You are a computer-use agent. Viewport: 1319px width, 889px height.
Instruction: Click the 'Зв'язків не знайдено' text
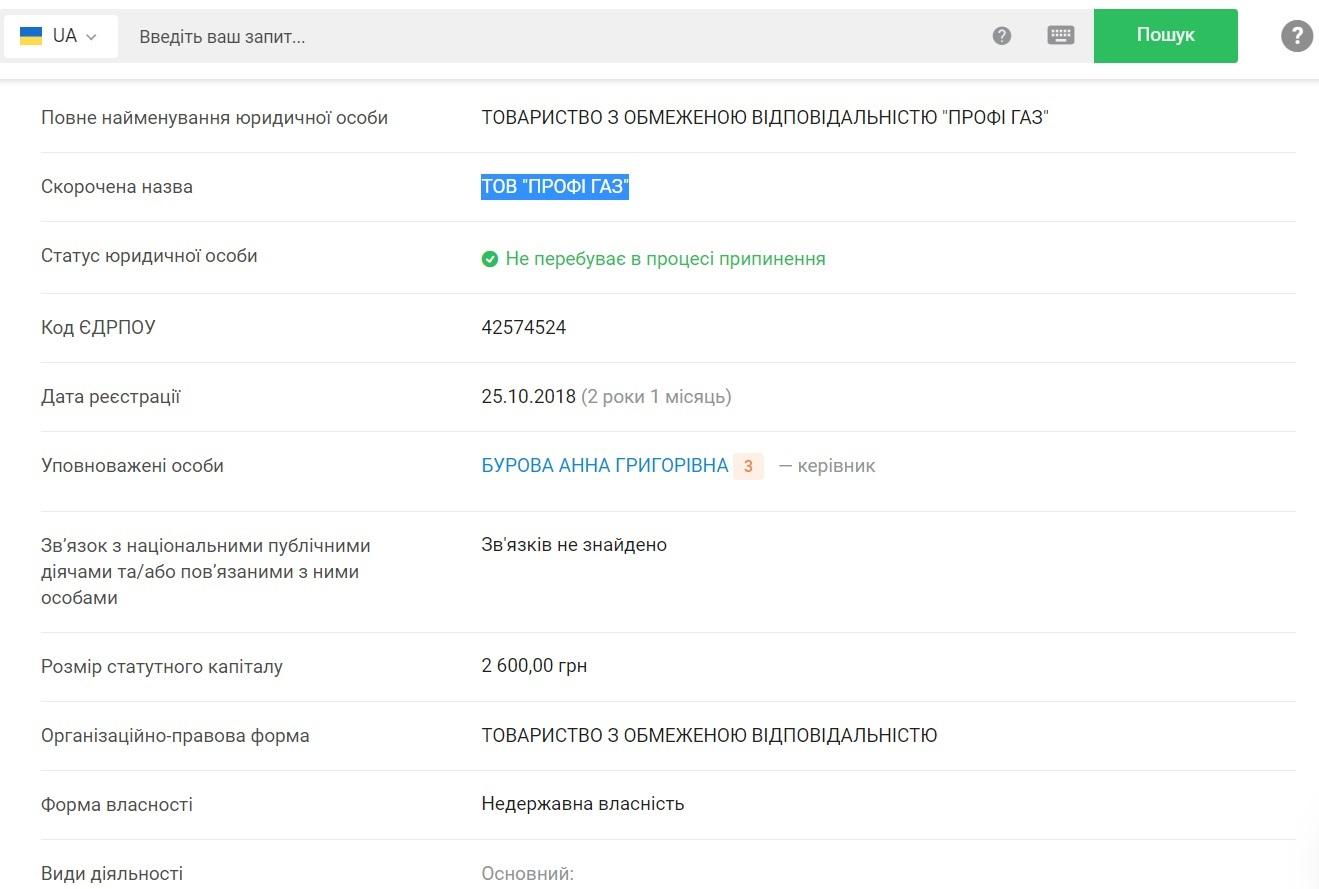(573, 545)
